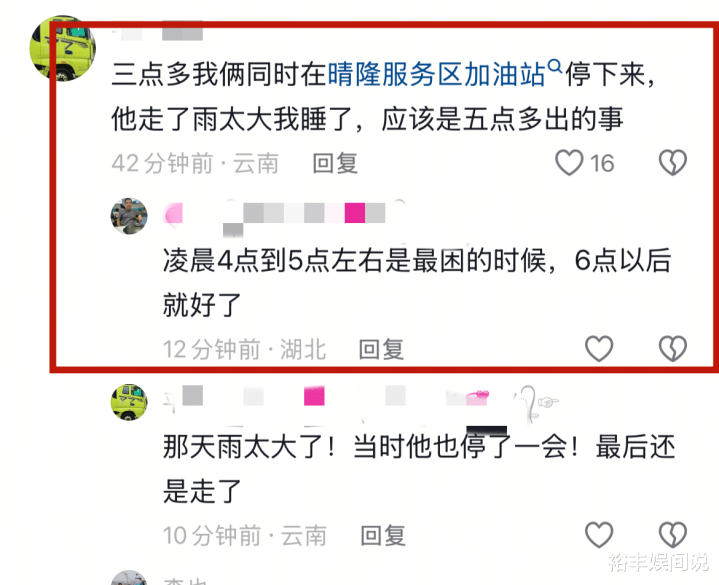Dislike the reply posted 10分钟前 from 云南

pos(673,535)
